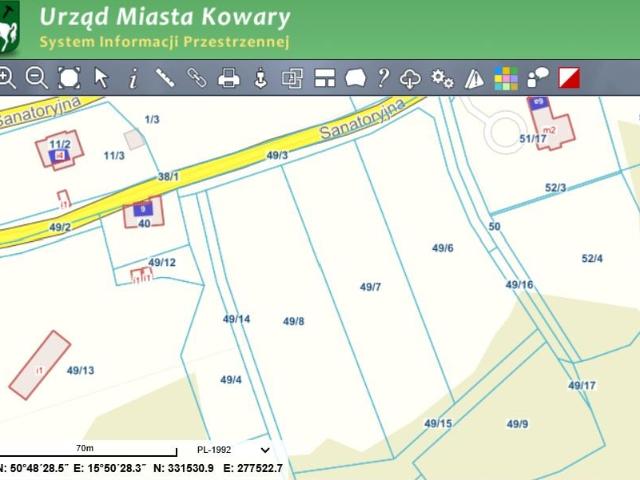Open the help question mark

tap(383, 78)
